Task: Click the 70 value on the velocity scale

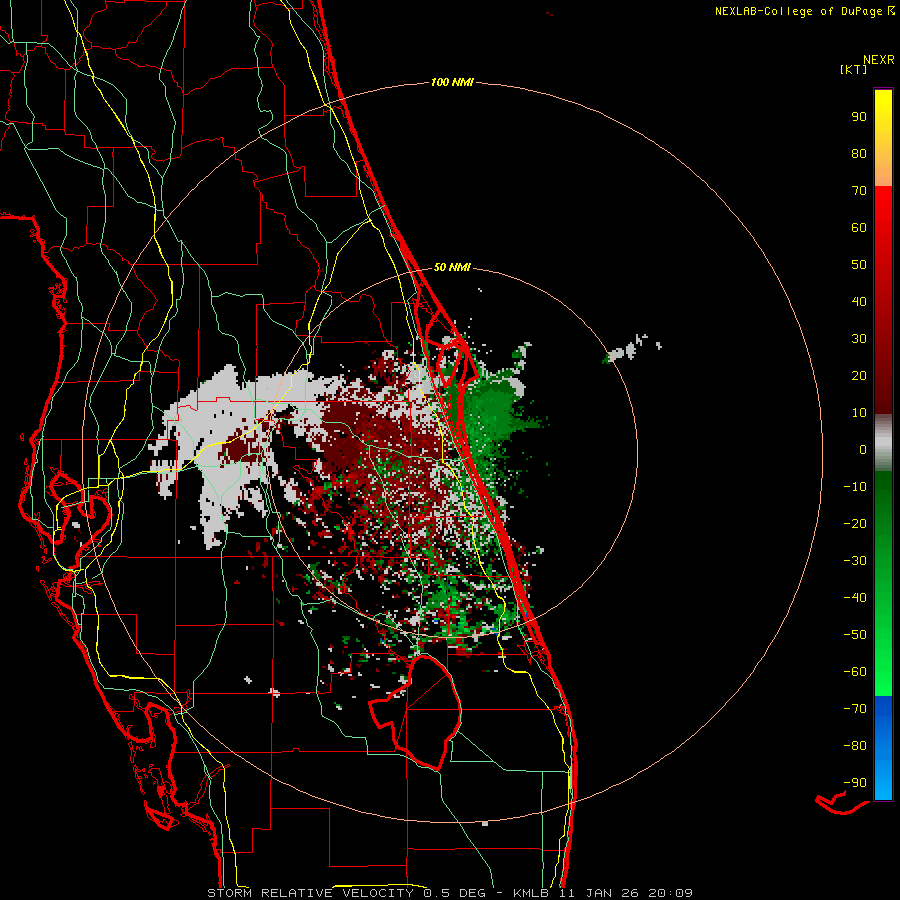Action: coord(859,191)
